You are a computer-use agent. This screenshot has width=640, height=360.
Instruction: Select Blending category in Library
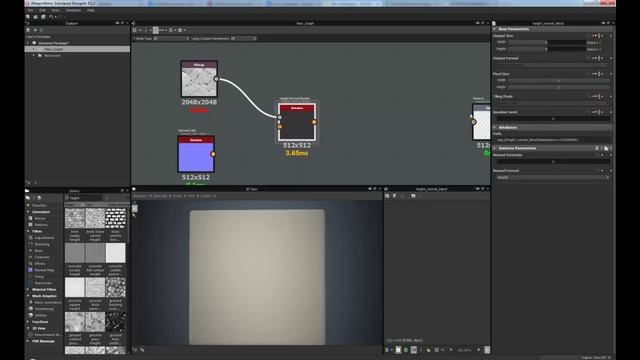(x=42, y=244)
